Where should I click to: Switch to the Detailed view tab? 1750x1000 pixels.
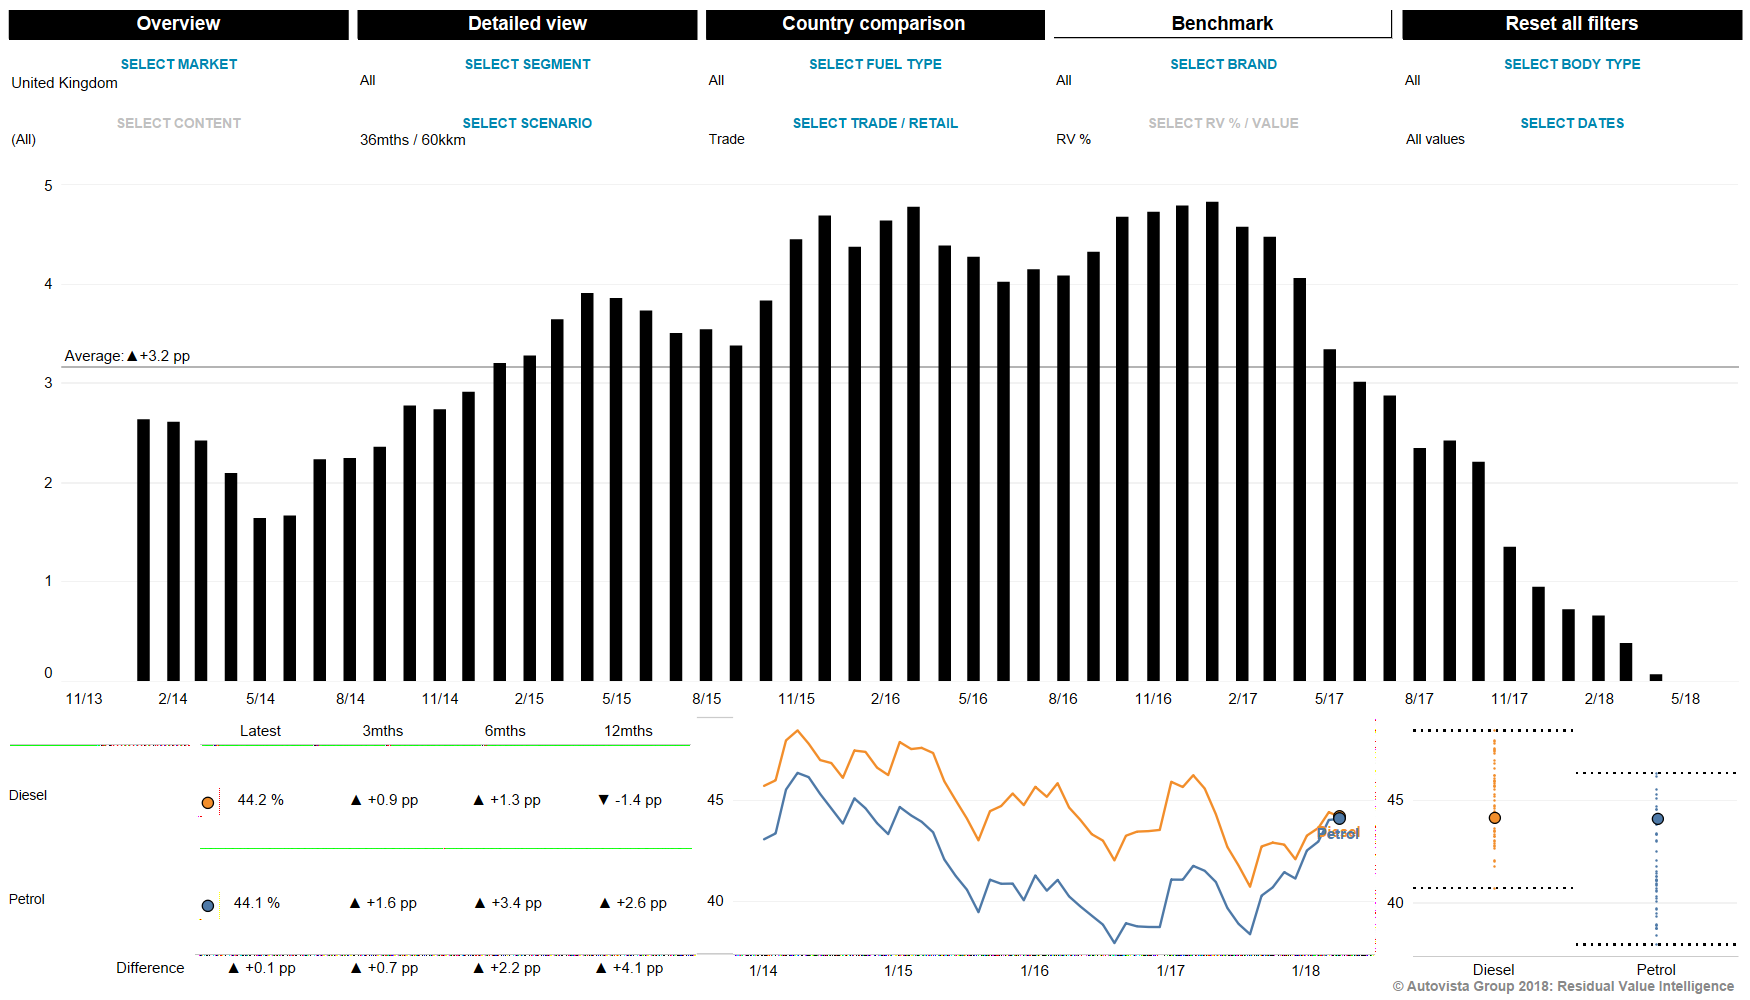[527, 24]
